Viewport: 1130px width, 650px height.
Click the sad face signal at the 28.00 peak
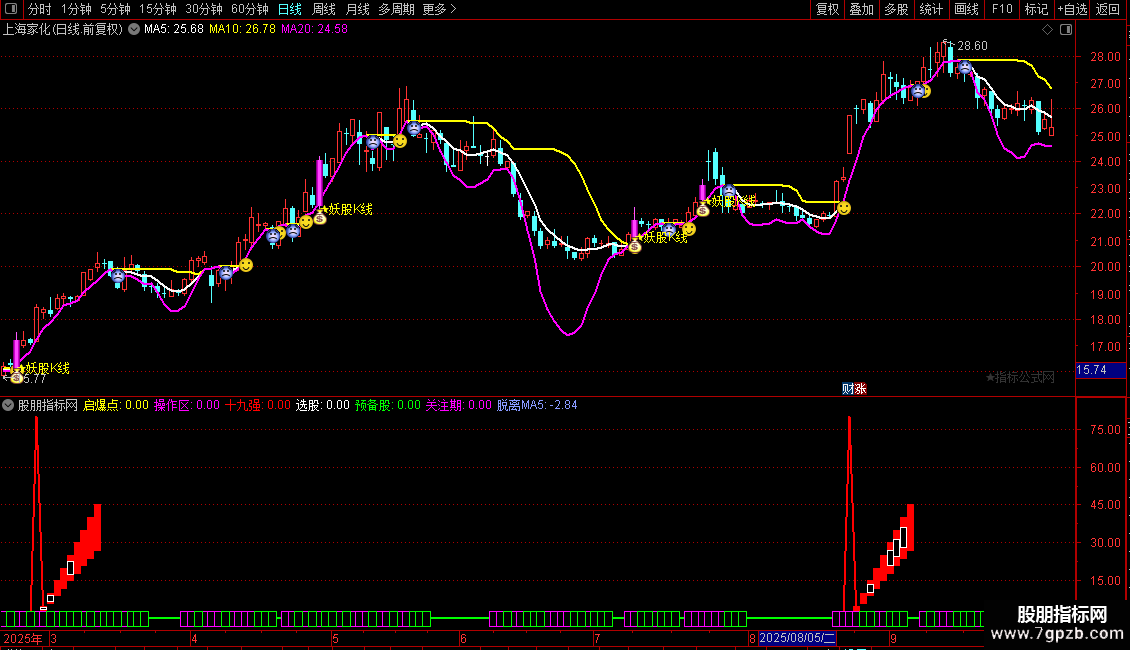click(965, 68)
